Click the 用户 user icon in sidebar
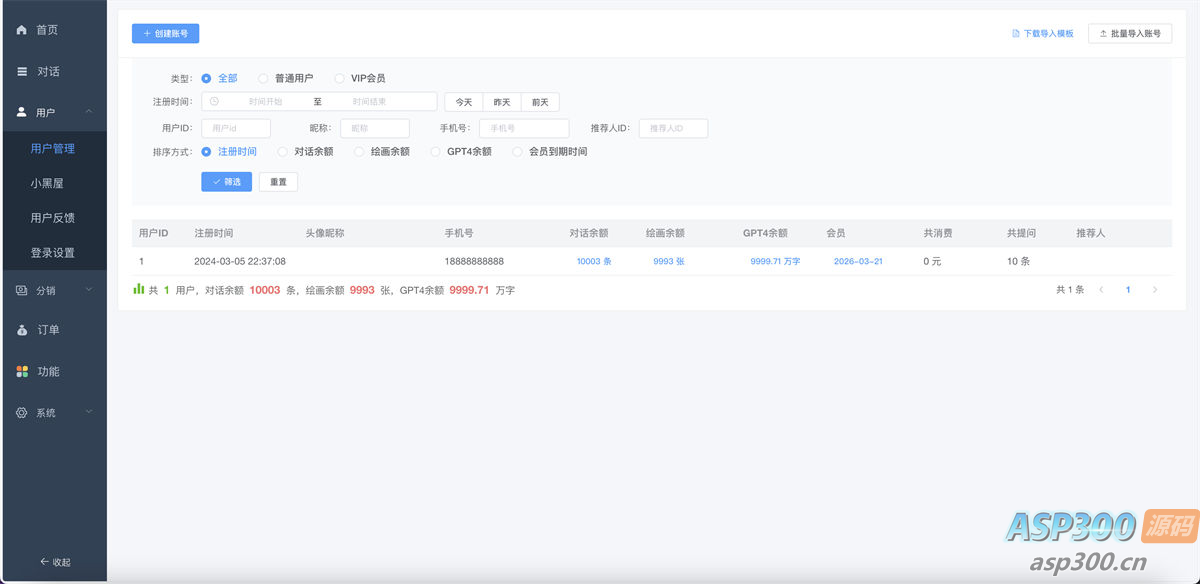This screenshot has height=584, width=1200. pos(22,111)
